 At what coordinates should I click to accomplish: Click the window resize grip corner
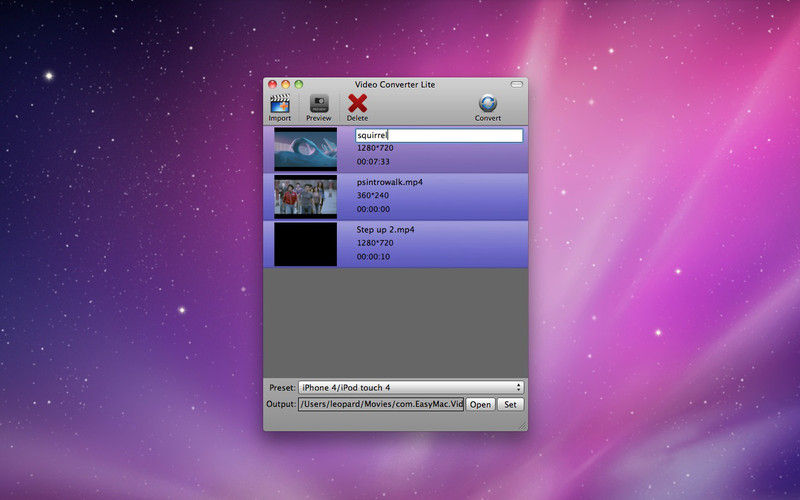(x=522, y=425)
